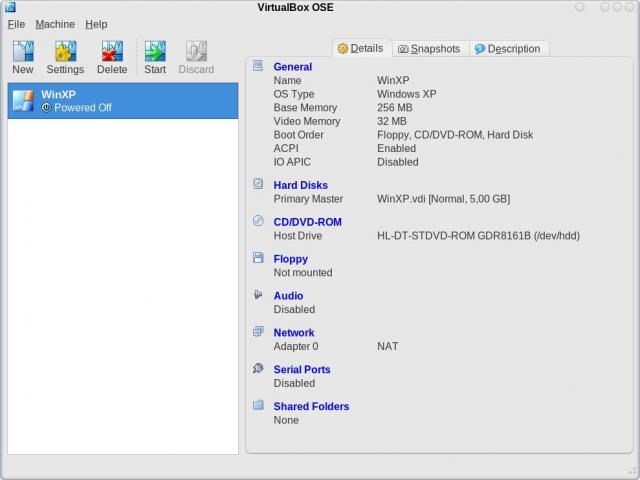This screenshot has width=640, height=480.
Task: Click the '256 MB' base memory value
Action: [x=395, y=108]
